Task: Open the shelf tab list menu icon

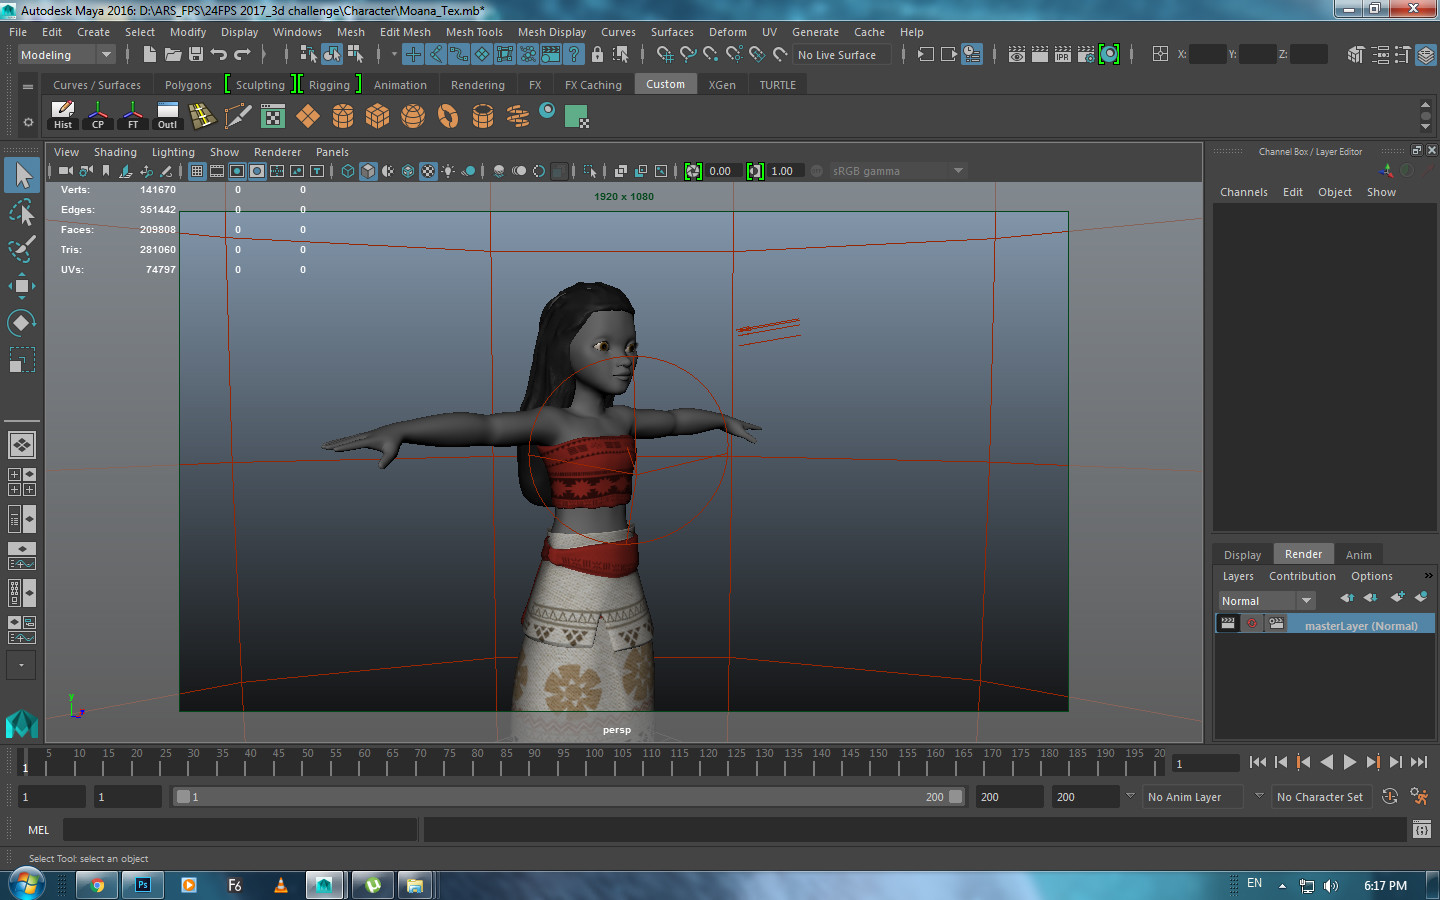Action: pyautogui.click(x=28, y=87)
